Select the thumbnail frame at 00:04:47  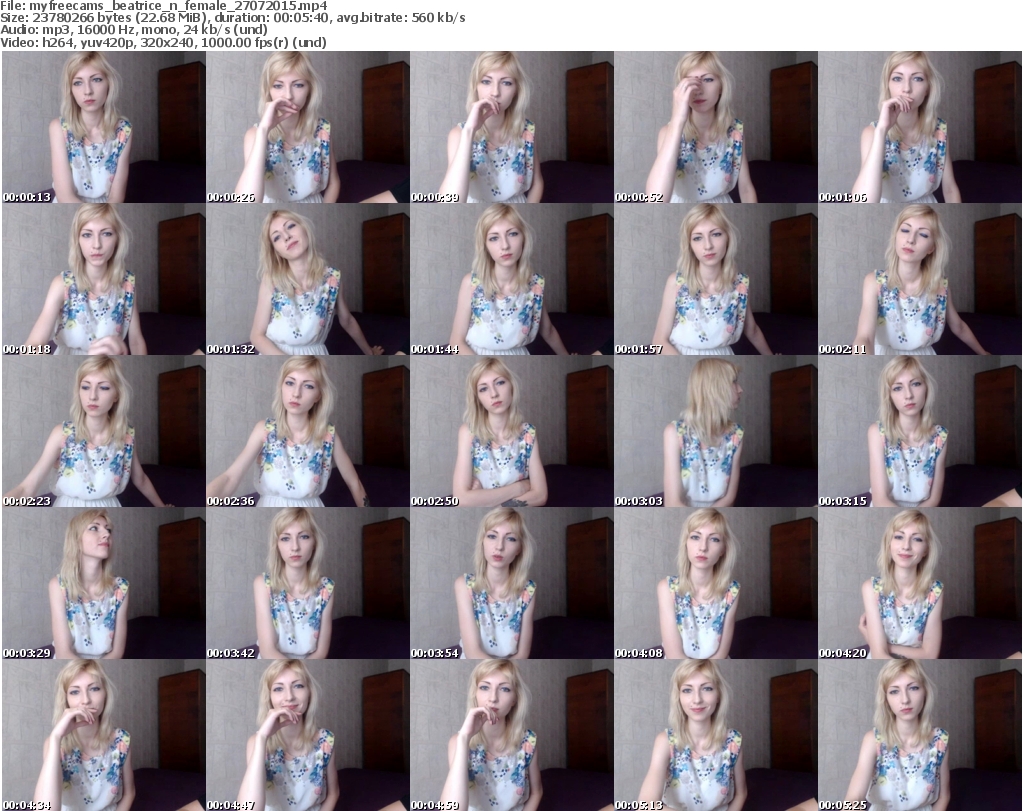(308, 735)
